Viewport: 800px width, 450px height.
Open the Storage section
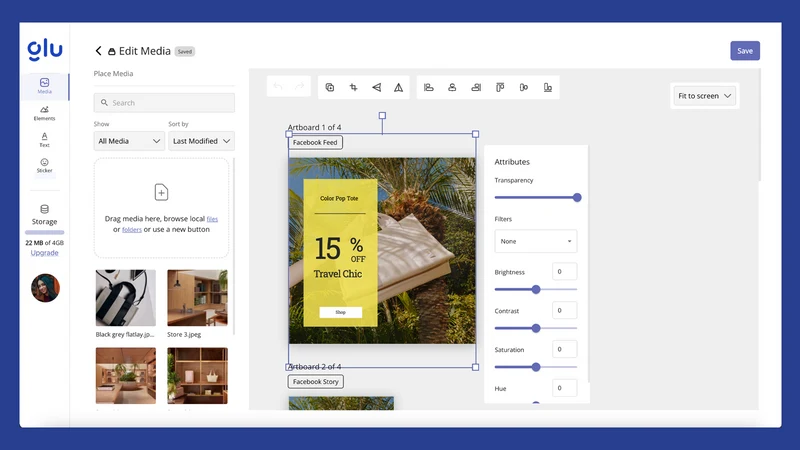[44, 215]
